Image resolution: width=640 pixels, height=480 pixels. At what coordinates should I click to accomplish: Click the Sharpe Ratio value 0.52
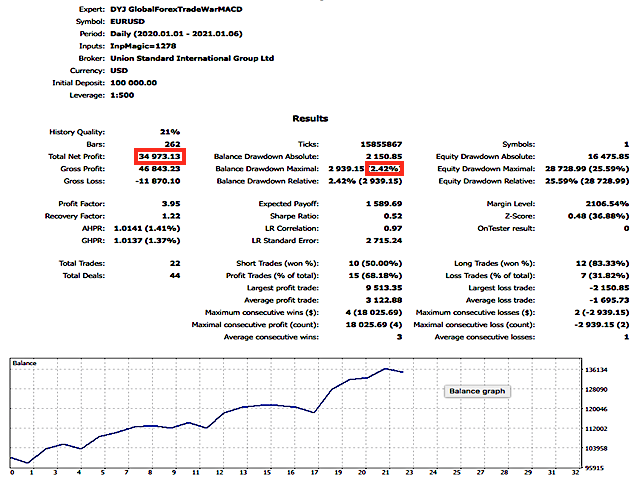coord(393,216)
